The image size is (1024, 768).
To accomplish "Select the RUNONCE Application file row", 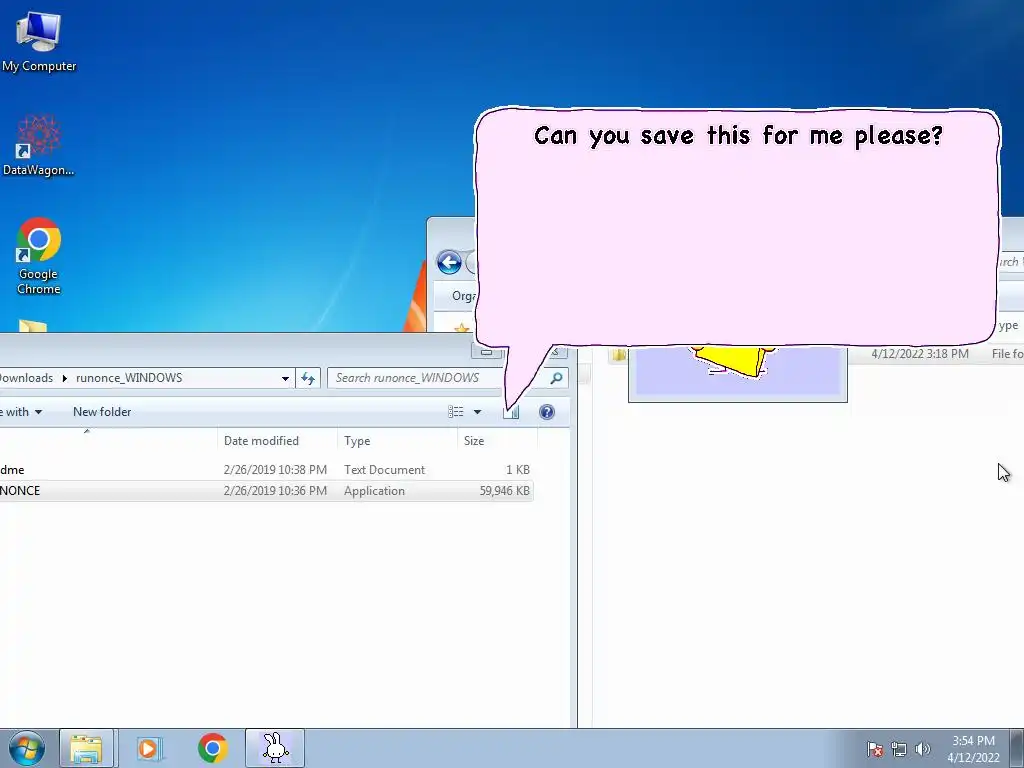I will [266, 490].
